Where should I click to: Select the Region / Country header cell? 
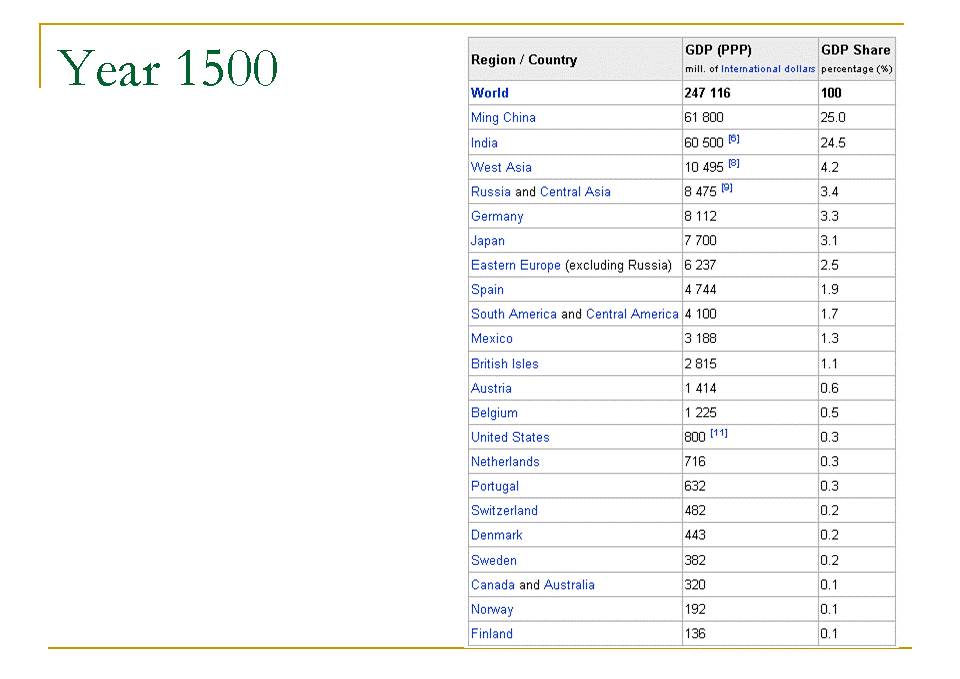pos(524,60)
